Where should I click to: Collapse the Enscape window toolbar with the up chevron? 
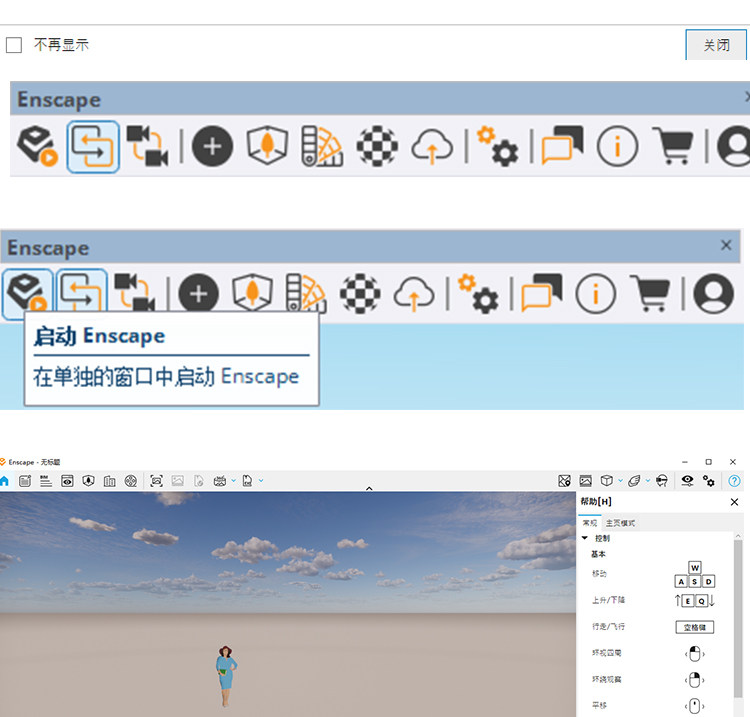[369, 488]
